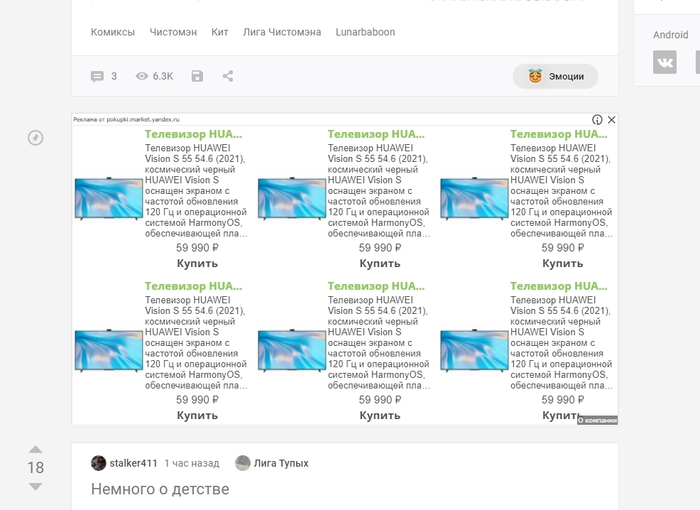Screen dimensions: 700x510
Task: Click the О компании ad label
Action: coord(597,420)
